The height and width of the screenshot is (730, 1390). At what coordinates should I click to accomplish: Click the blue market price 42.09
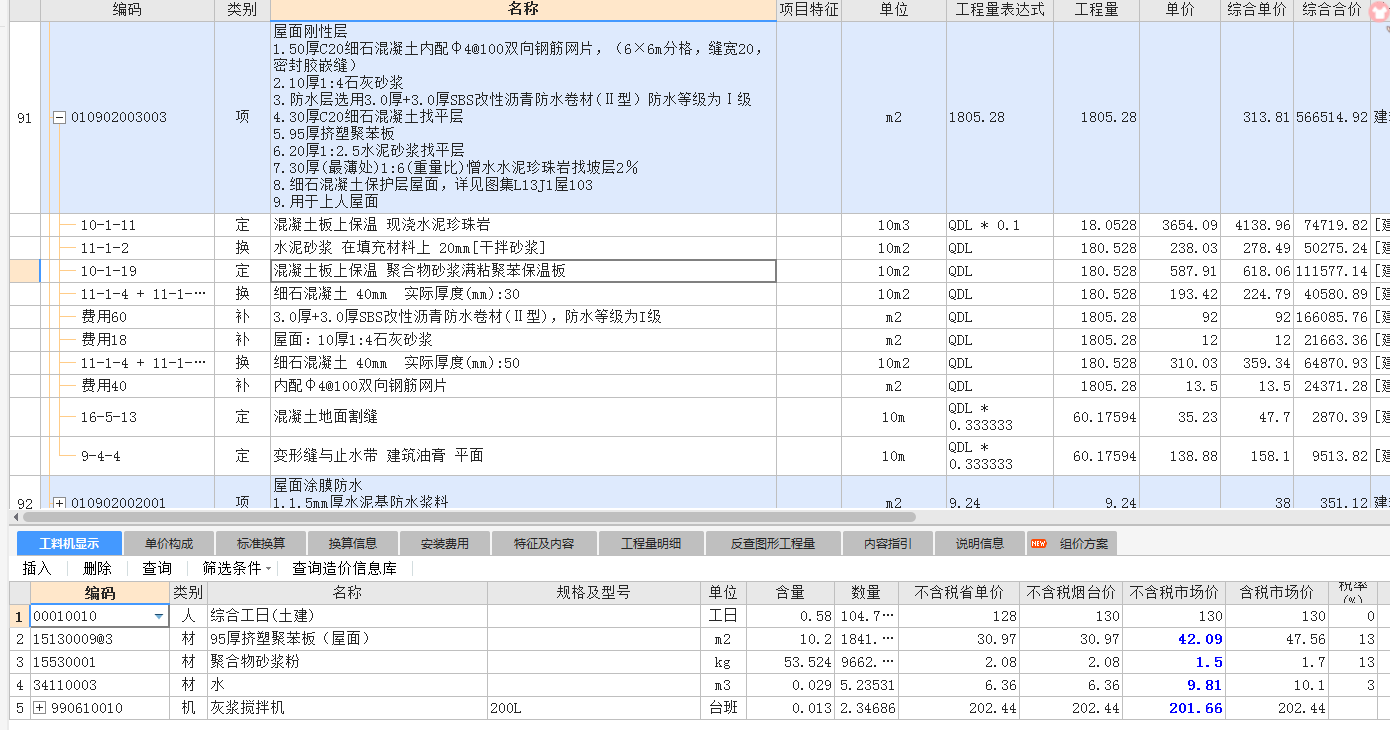point(1174,639)
